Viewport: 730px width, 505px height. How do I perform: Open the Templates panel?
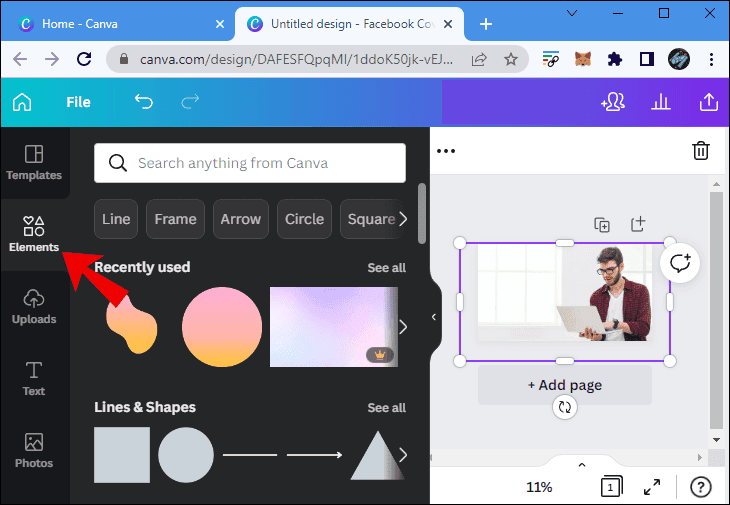[x=34, y=162]
